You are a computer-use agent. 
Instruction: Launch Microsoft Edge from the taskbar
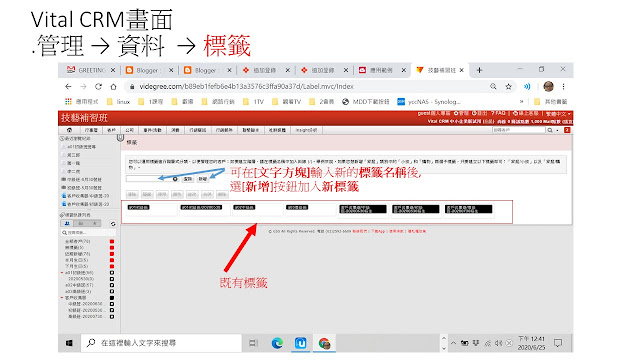277,343
